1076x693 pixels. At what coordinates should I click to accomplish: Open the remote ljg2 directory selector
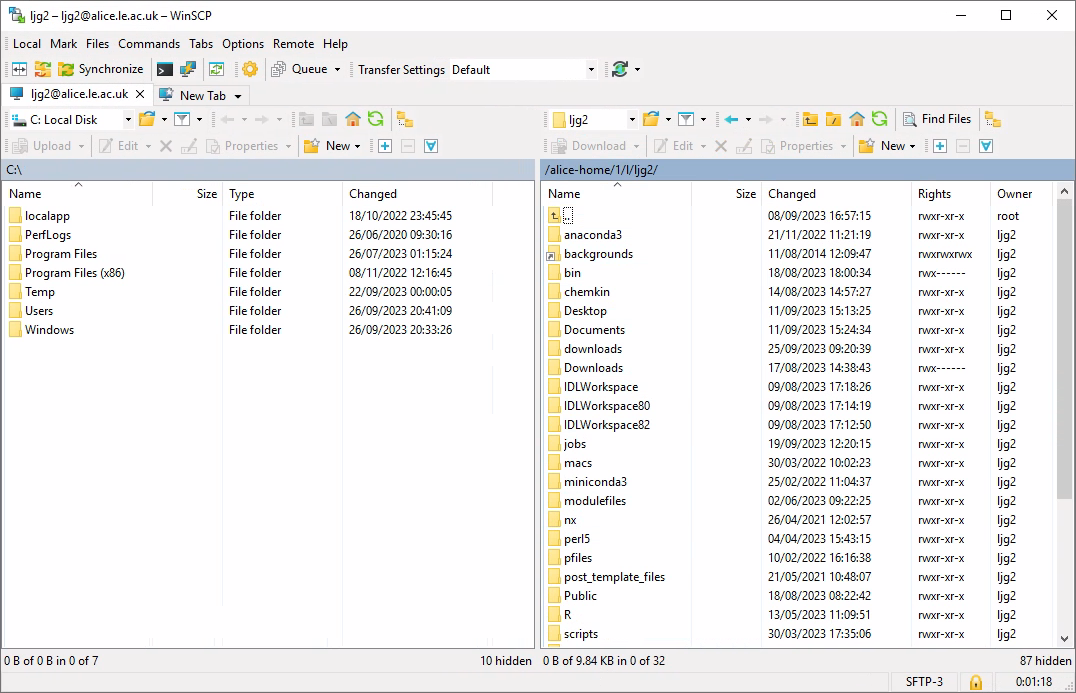tap(594, 120)
